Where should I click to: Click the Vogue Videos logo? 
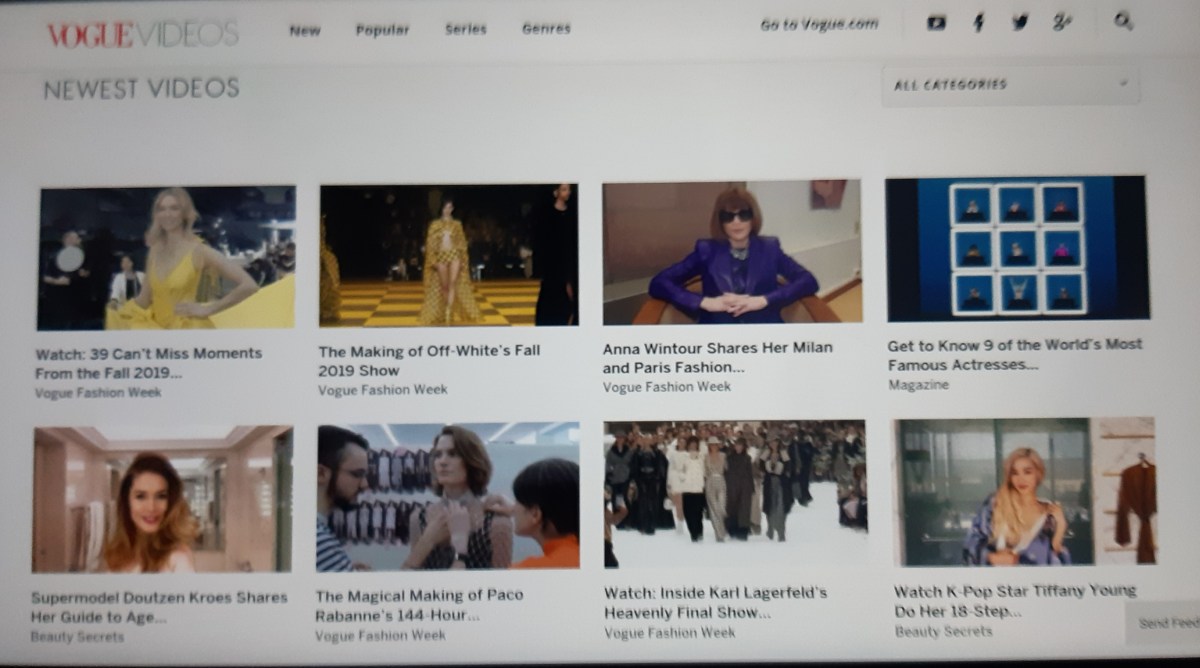(x=142, y=34)
